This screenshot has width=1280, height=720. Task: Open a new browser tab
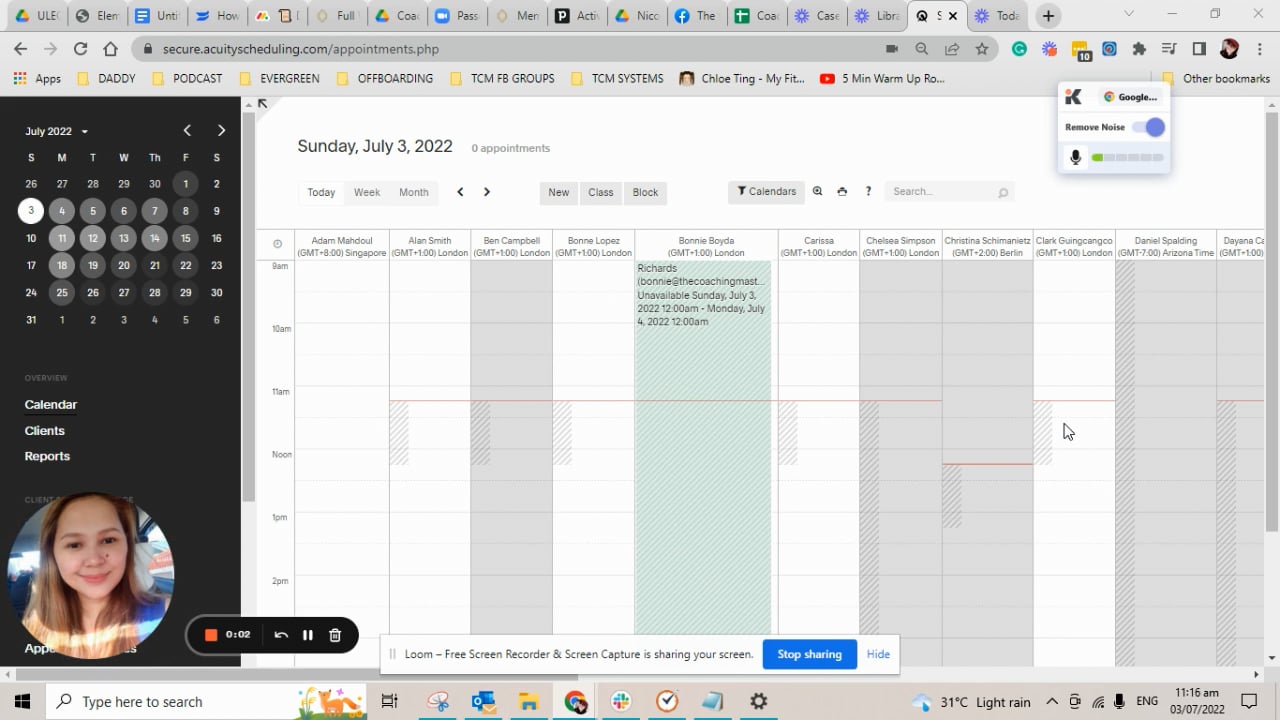tap(1047, 15)
